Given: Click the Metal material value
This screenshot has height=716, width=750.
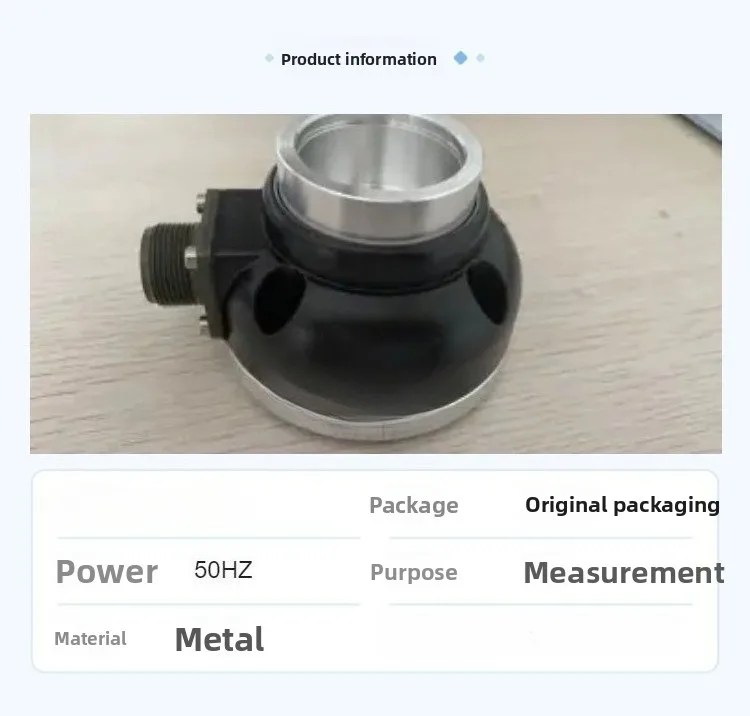Looking at the screenshot, I should [x=220, y=639].
